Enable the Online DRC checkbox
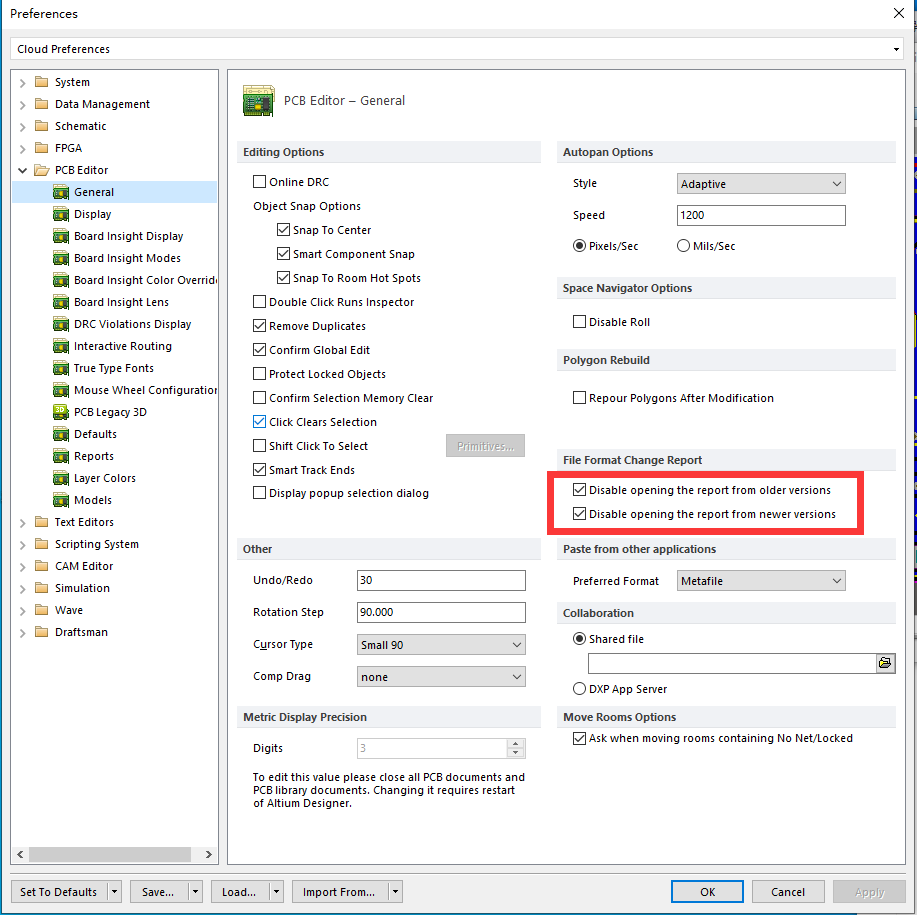The height and width of the screenshot is (915, 917). (x=259, y=182)
